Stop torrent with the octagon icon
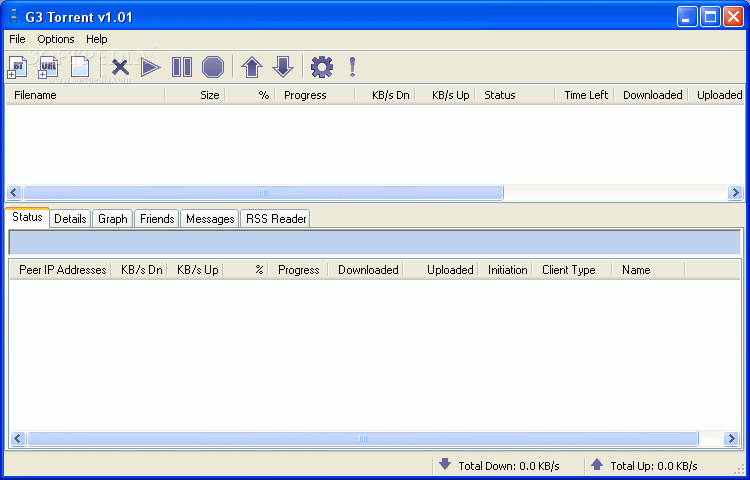The image size is (750, 480). pyautogui.click(x=213, y=67)
